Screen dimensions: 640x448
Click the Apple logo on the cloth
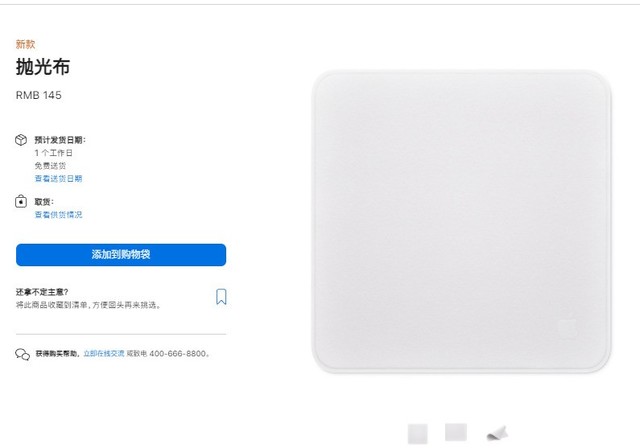click(567, 328)
